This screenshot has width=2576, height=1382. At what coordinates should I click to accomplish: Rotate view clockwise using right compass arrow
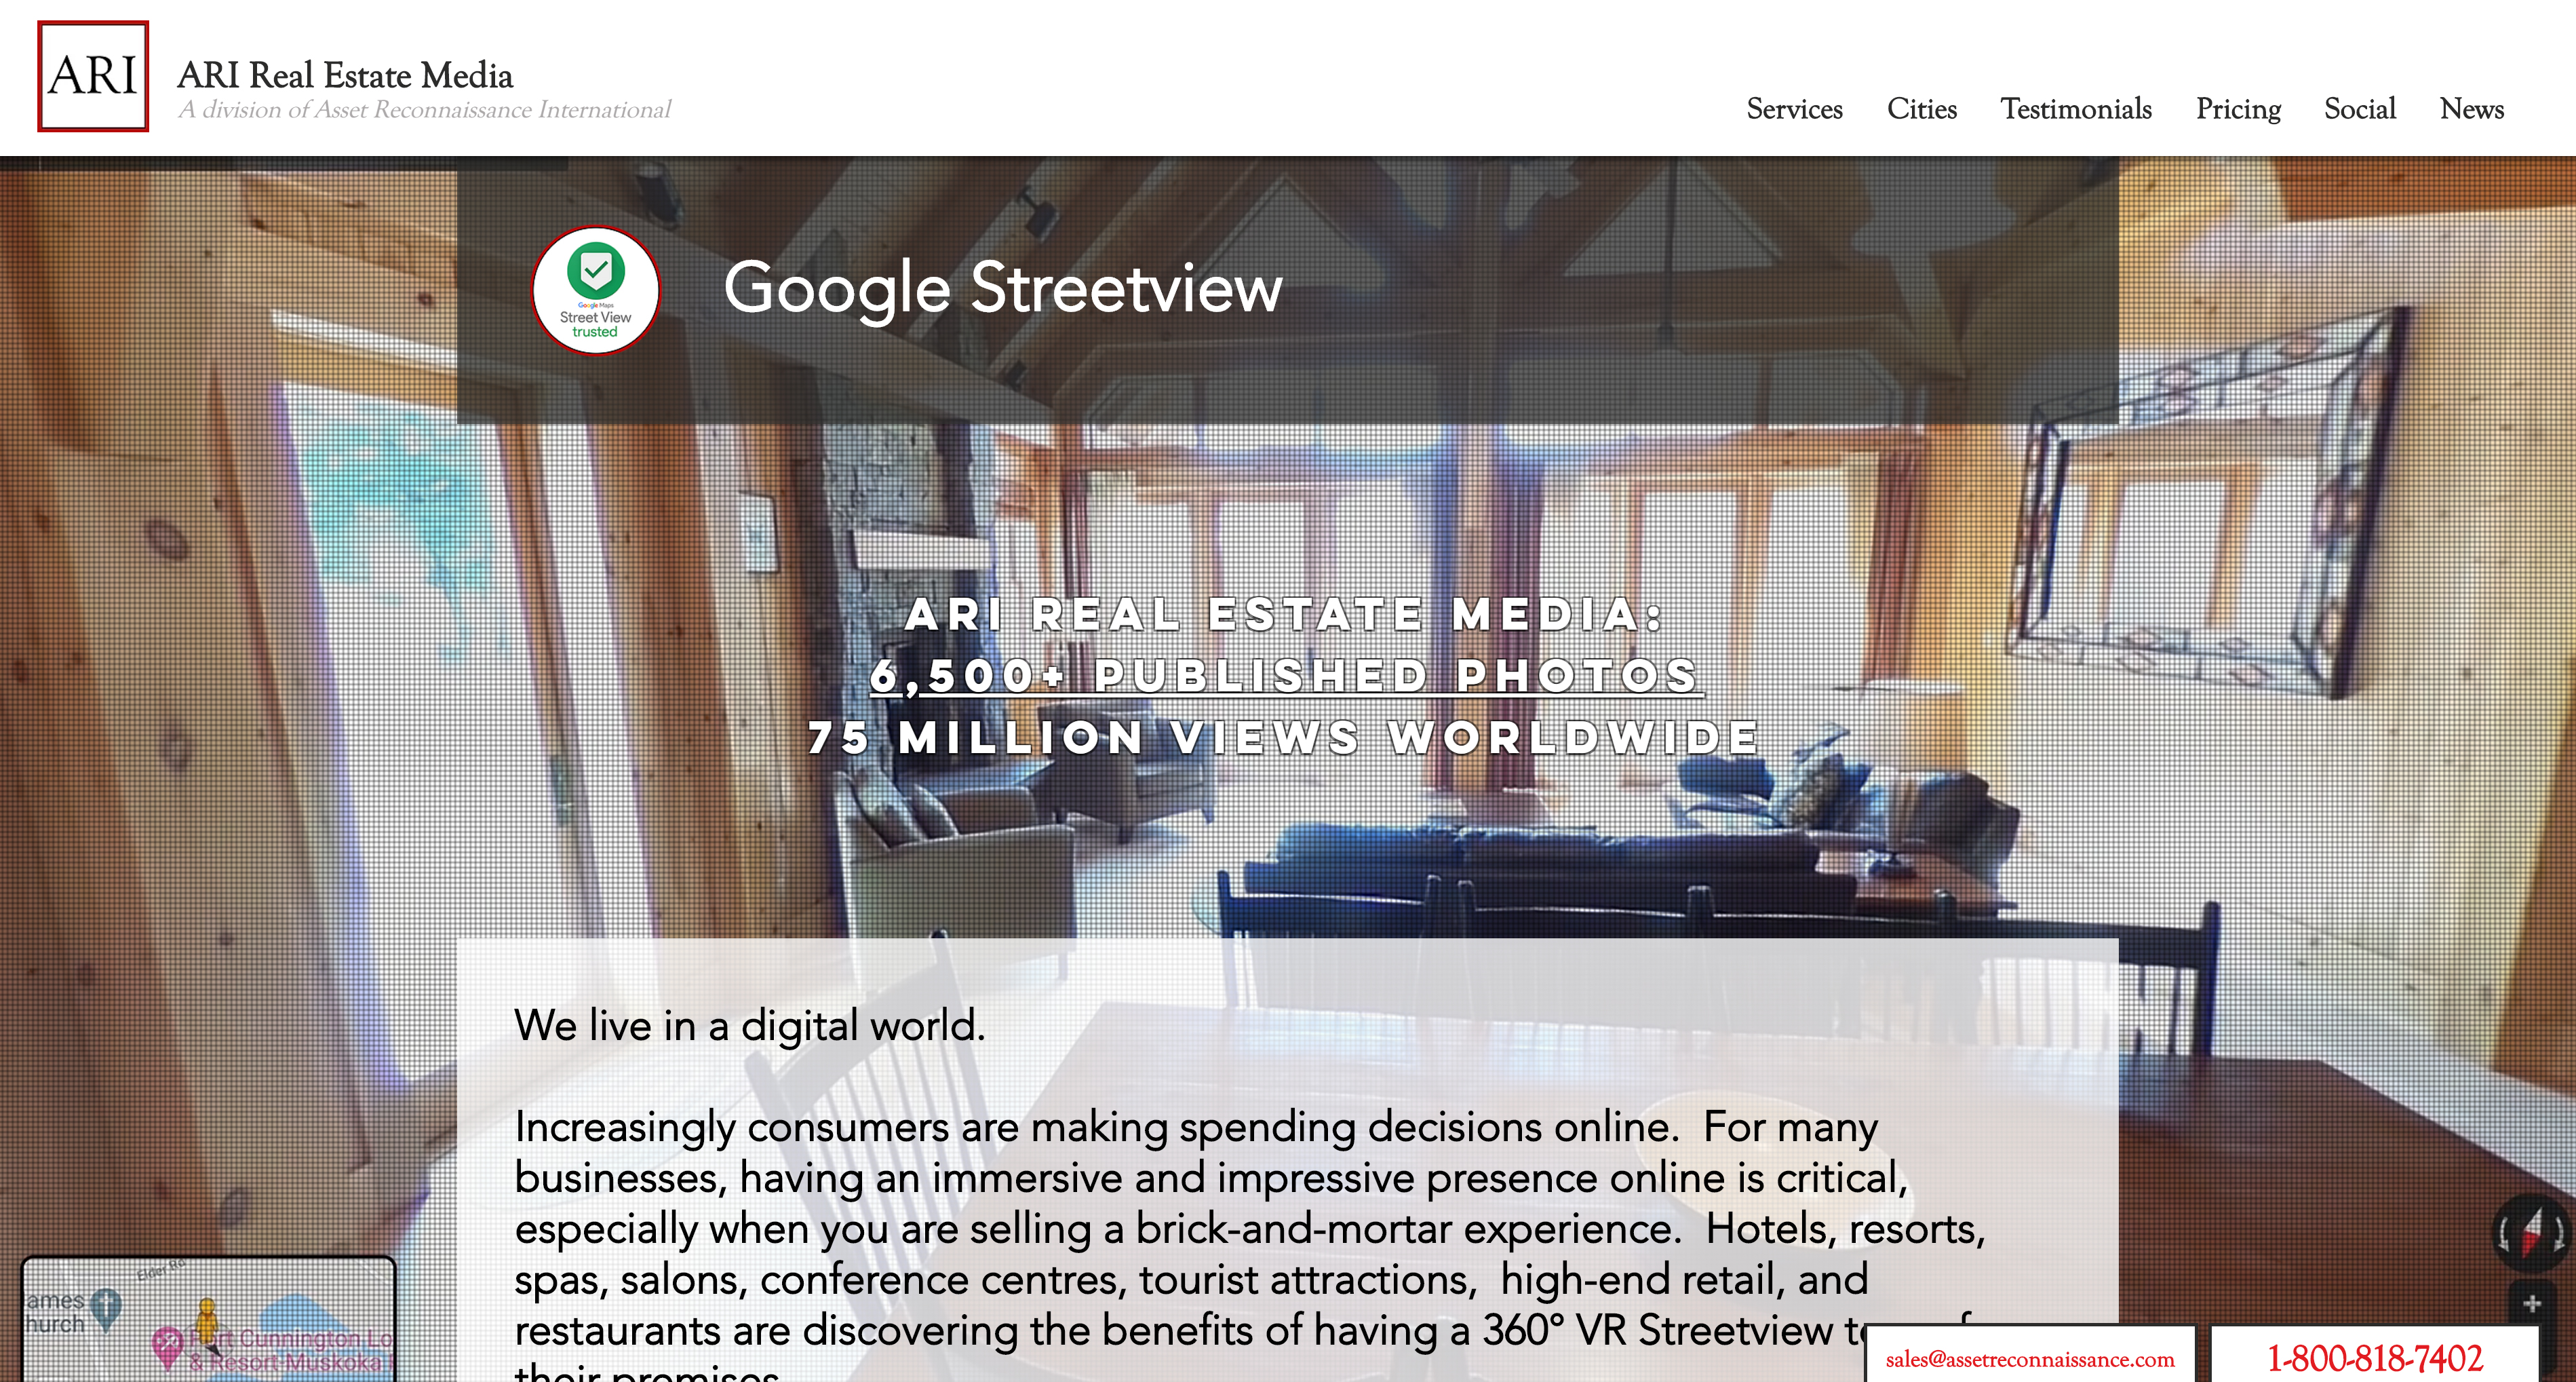[2558, 1234]
